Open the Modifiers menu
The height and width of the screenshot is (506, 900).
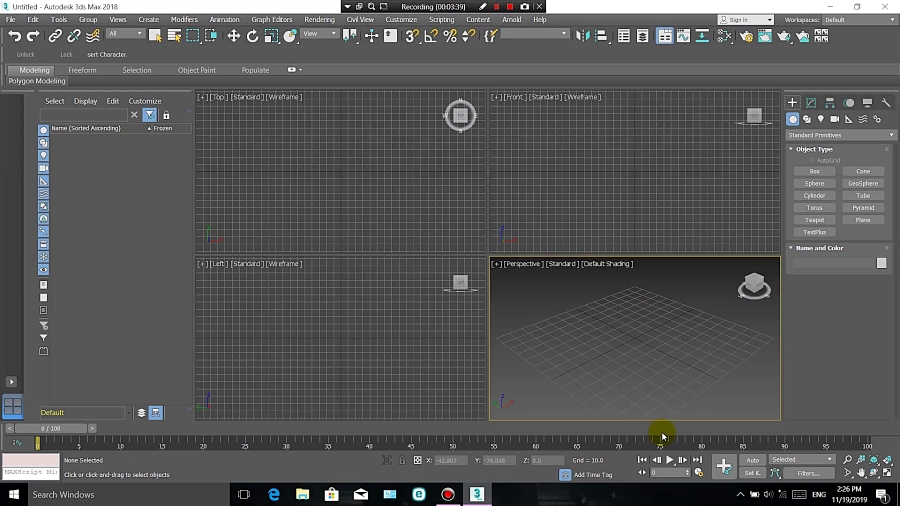point(184,20)
